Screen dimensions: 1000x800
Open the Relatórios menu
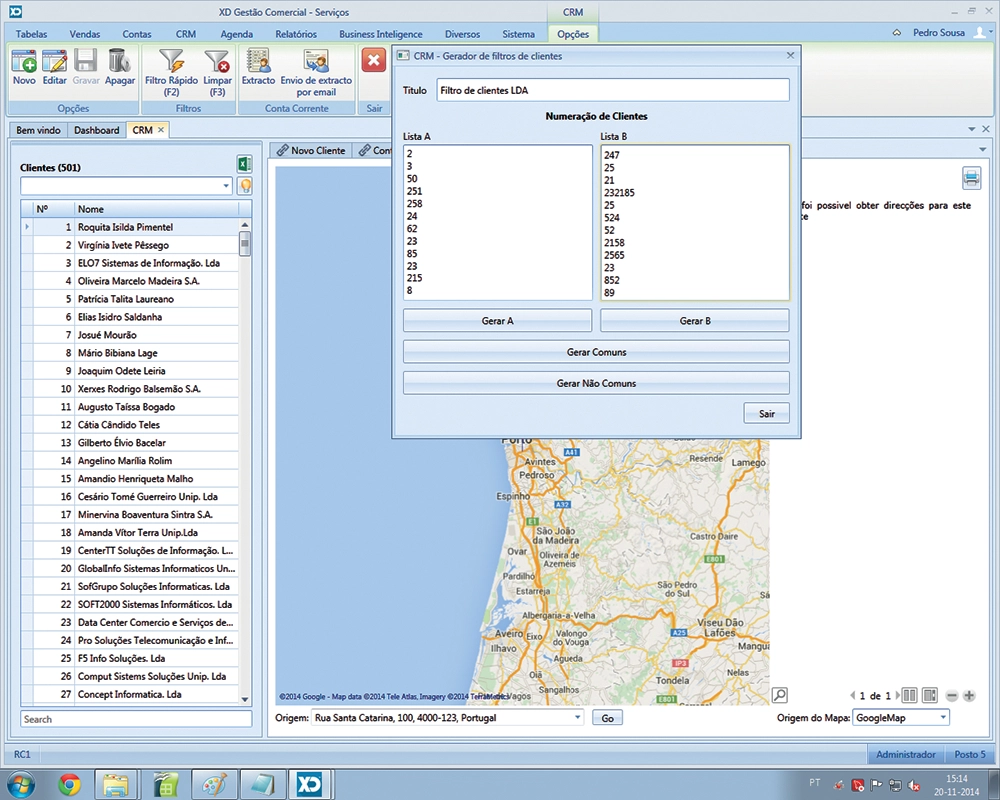click(295, 34)
